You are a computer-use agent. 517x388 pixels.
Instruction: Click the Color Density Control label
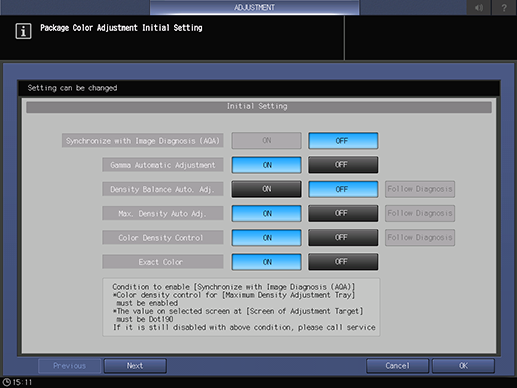click(x=163, y=238)
